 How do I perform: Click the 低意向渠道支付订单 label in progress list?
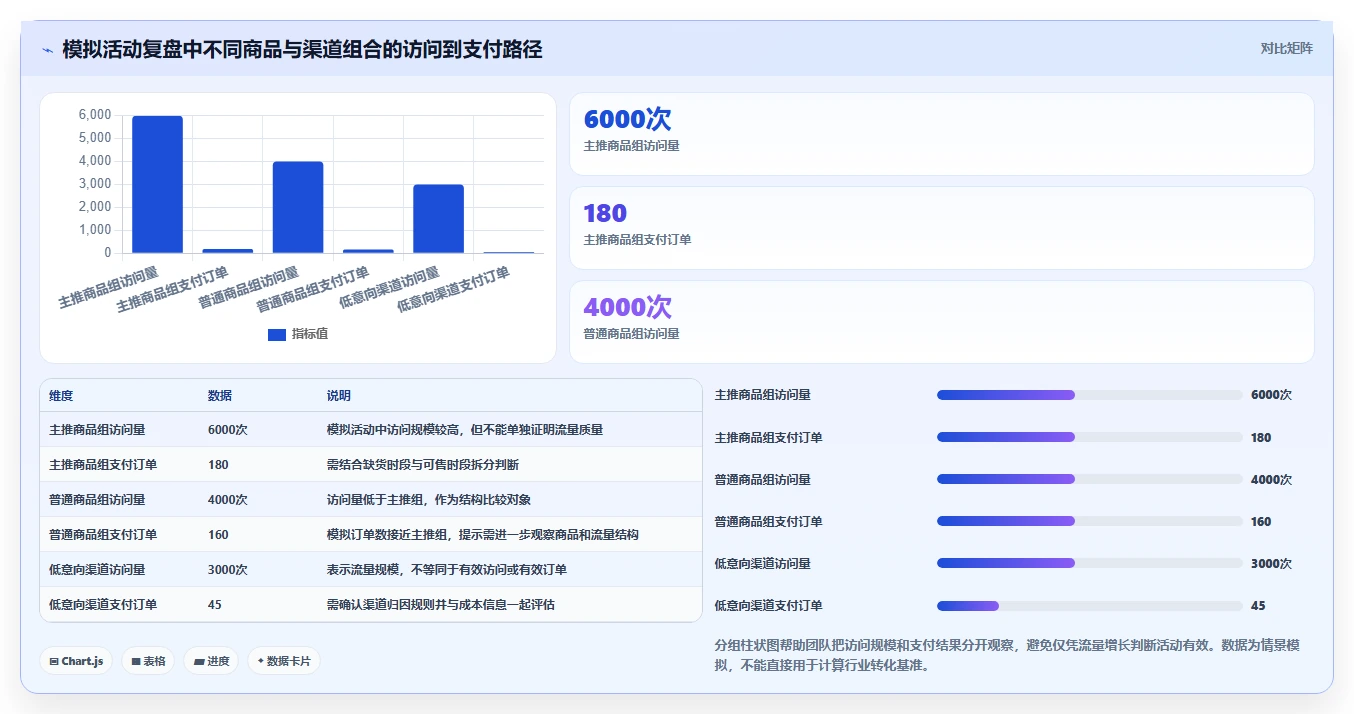(769, 605)
